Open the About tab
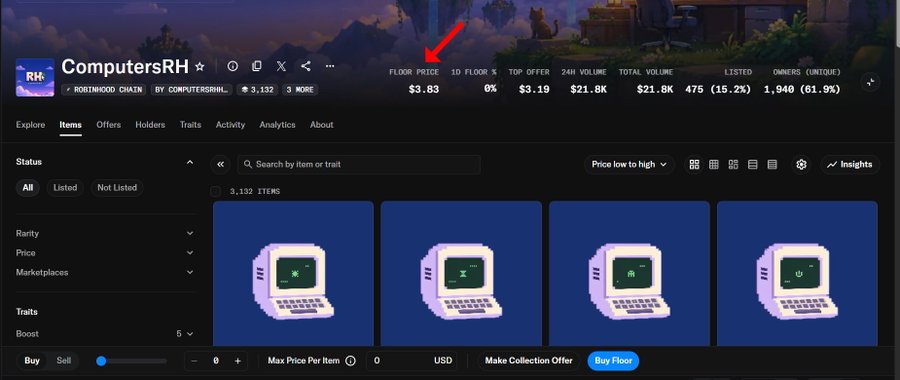900x380 pixels. (x=321, y=125)
